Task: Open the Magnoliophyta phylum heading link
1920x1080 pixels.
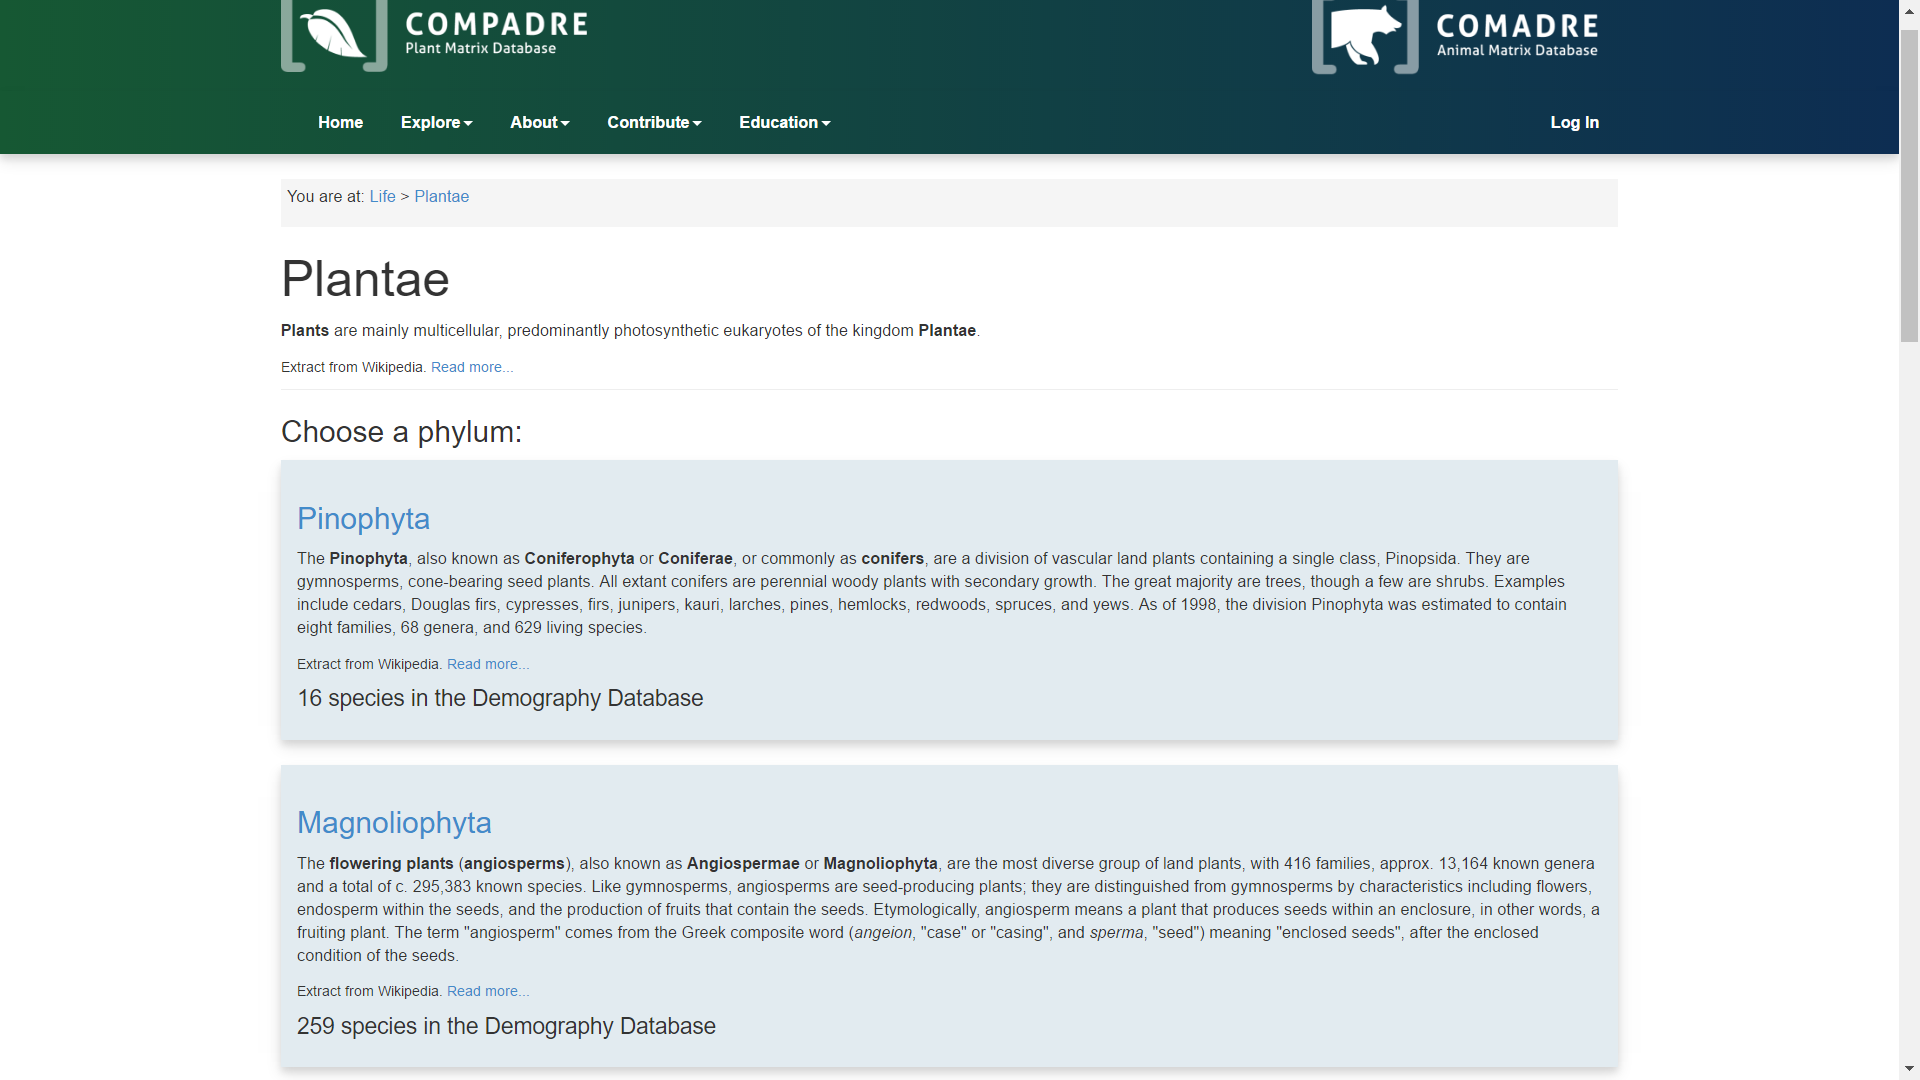Action: pos(394,822)
